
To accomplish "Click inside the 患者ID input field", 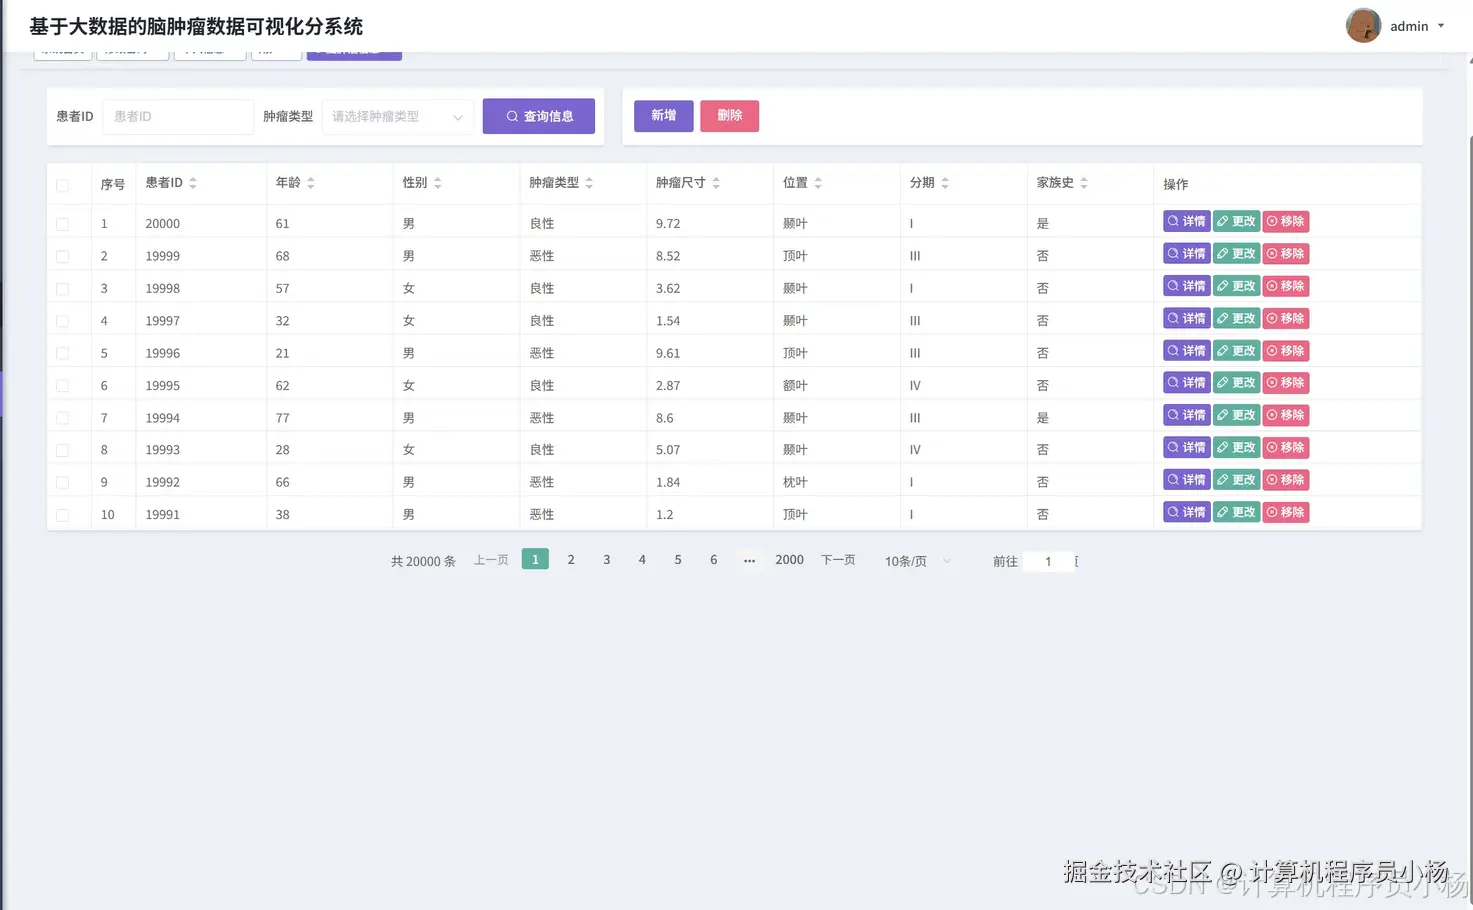I will click(x=177, y=116).
